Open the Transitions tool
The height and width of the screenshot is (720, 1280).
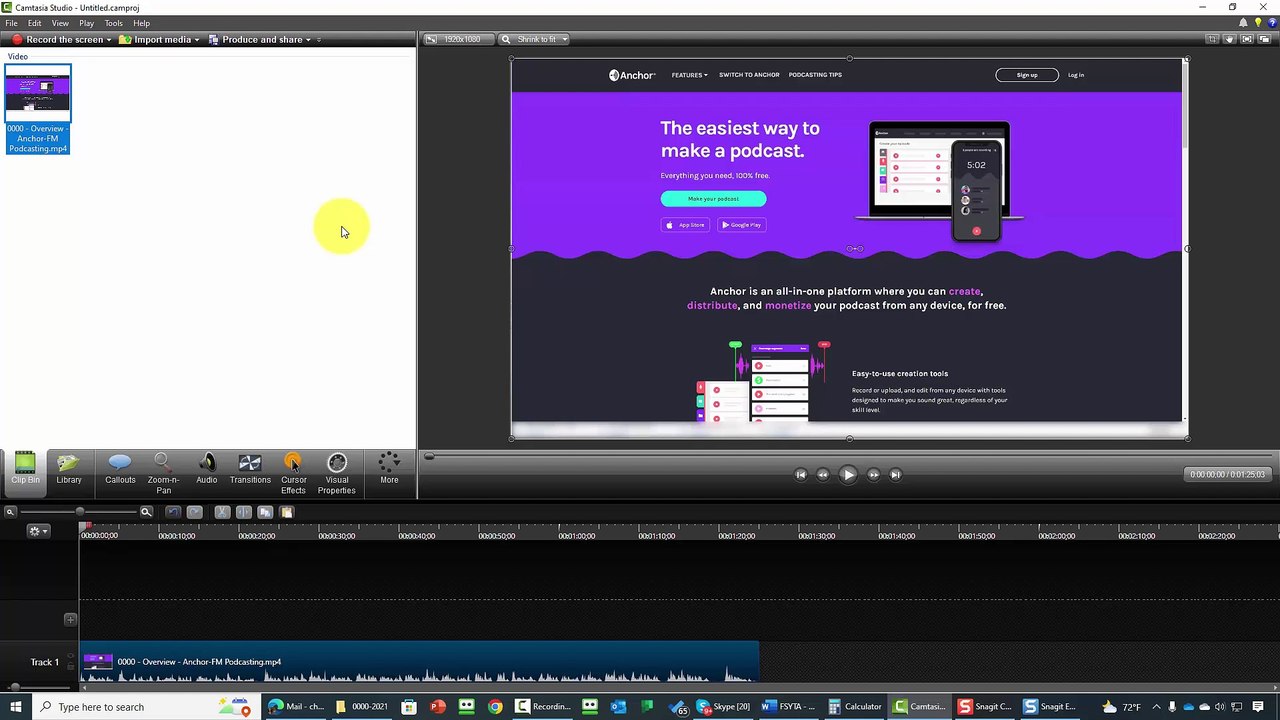coord(250,470)
